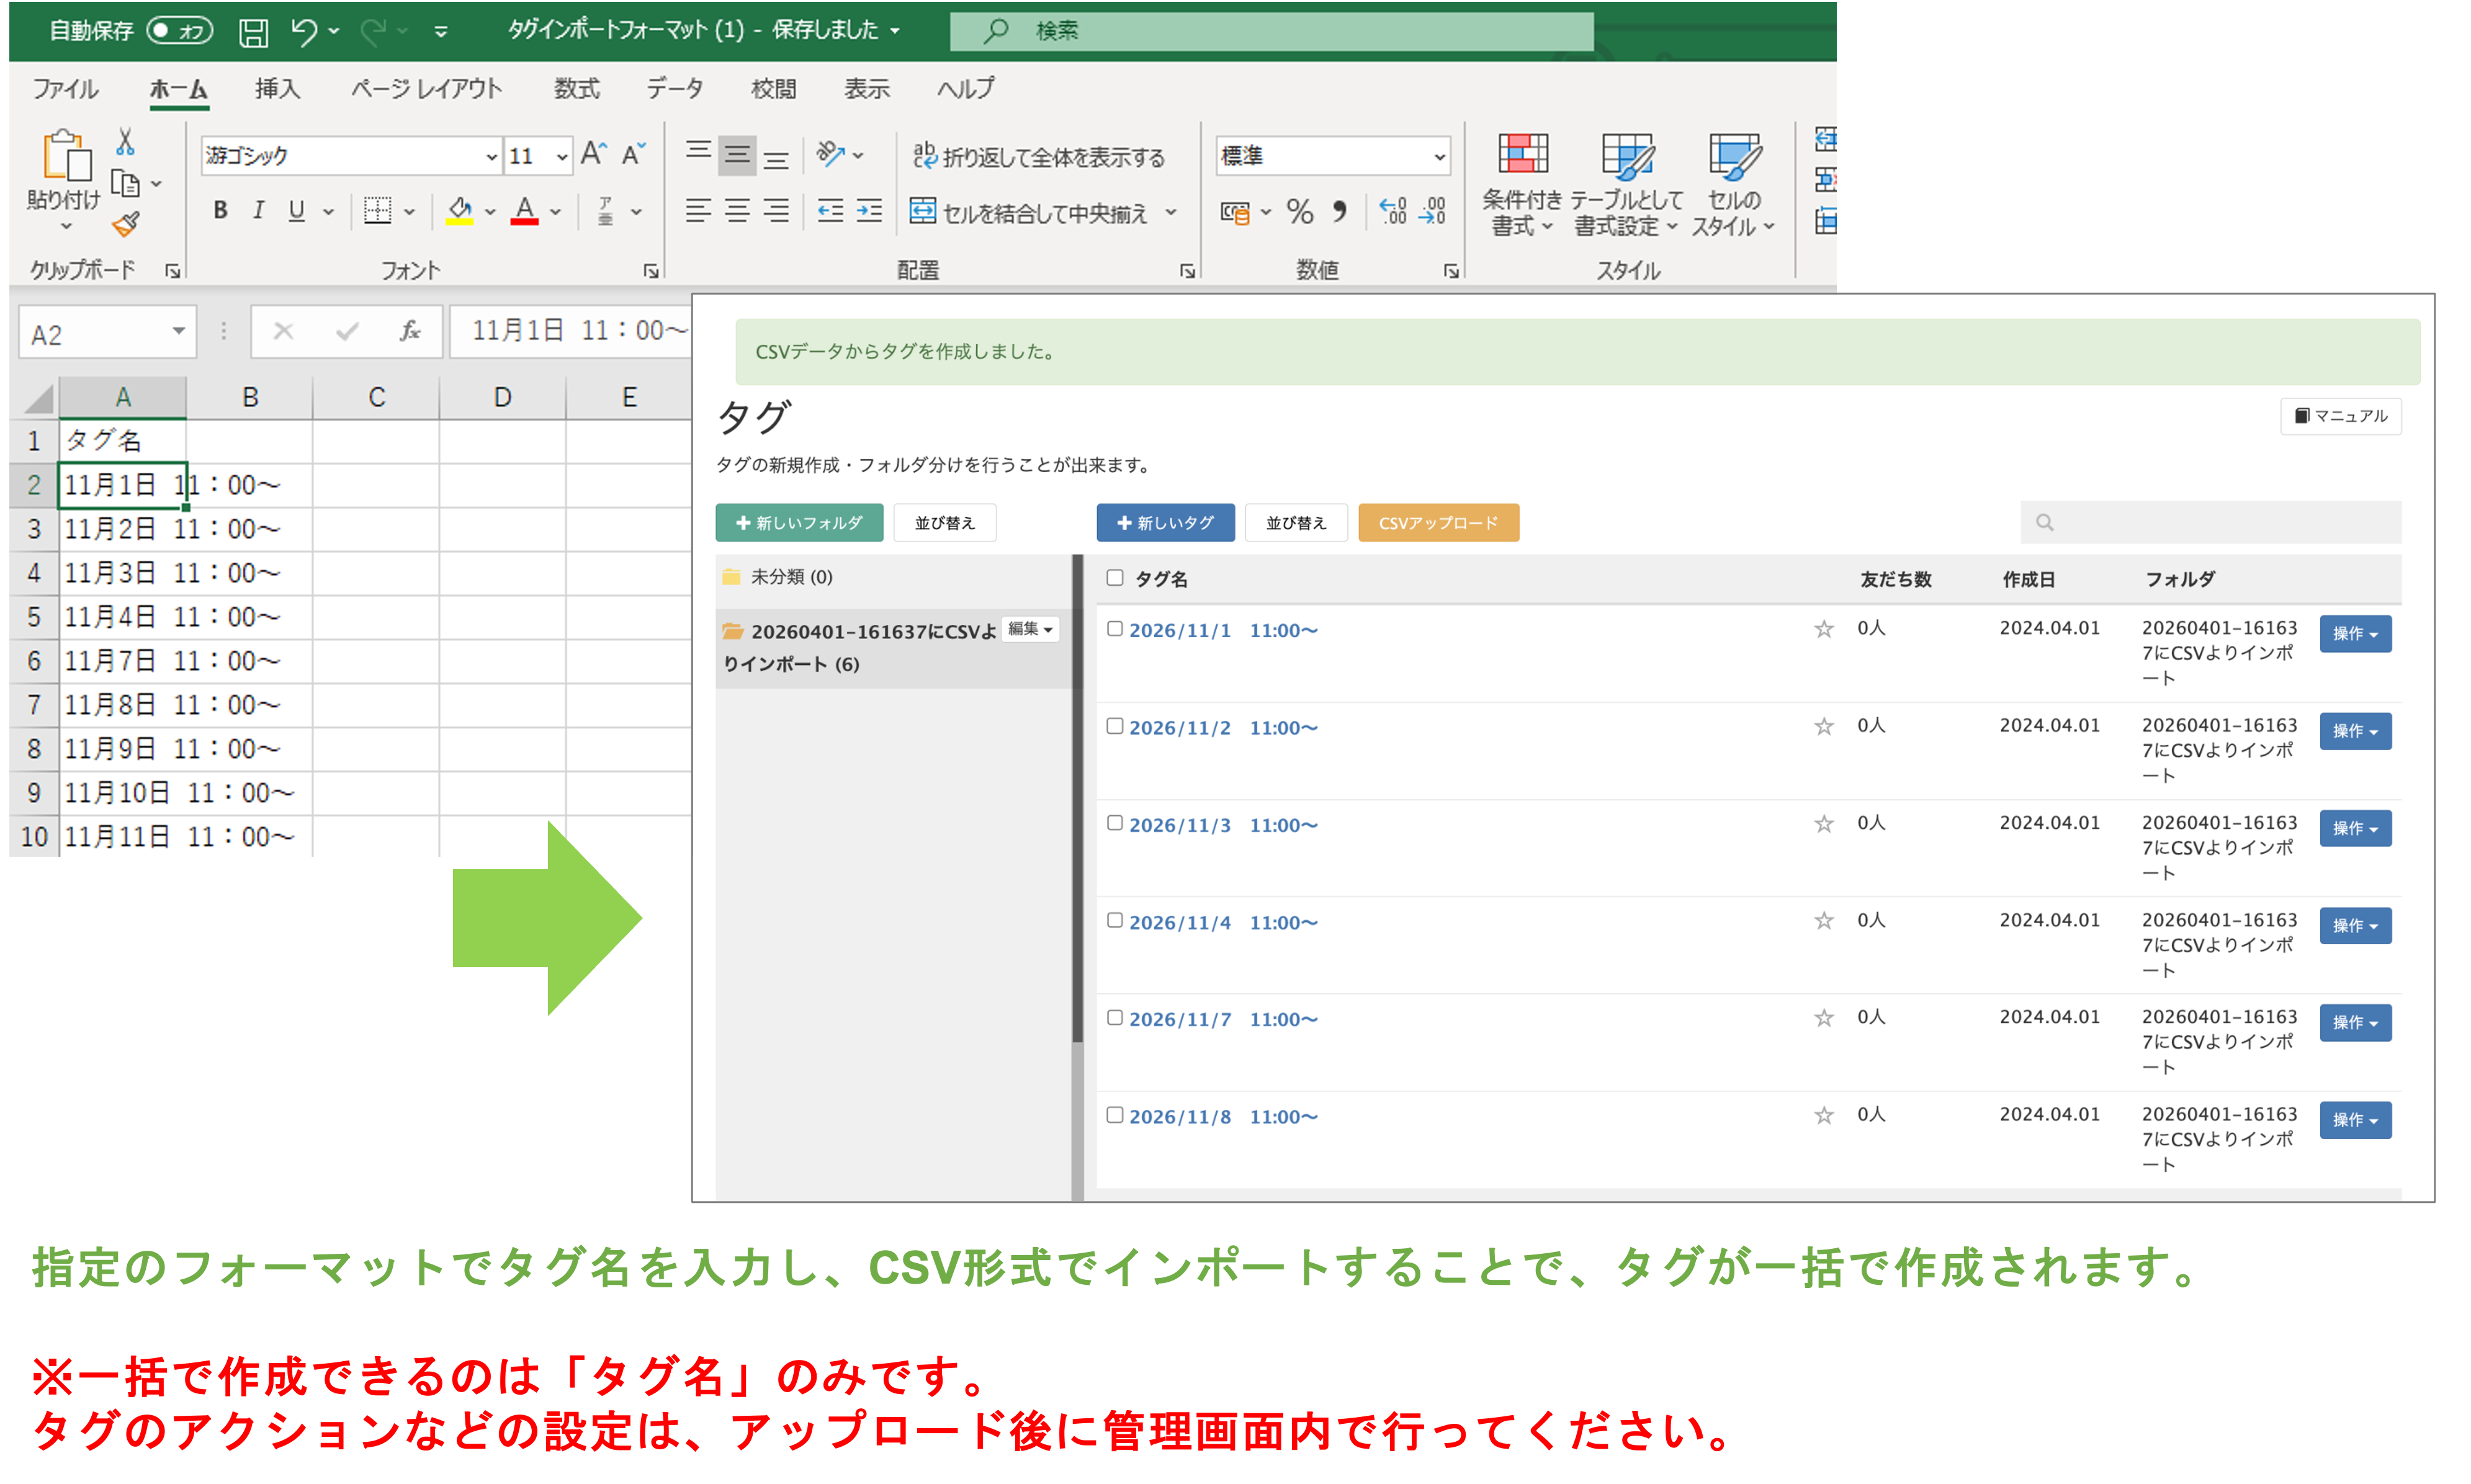2471x1484 pixels.
Task: Open the font name dropdown
Action: point(491,157)
